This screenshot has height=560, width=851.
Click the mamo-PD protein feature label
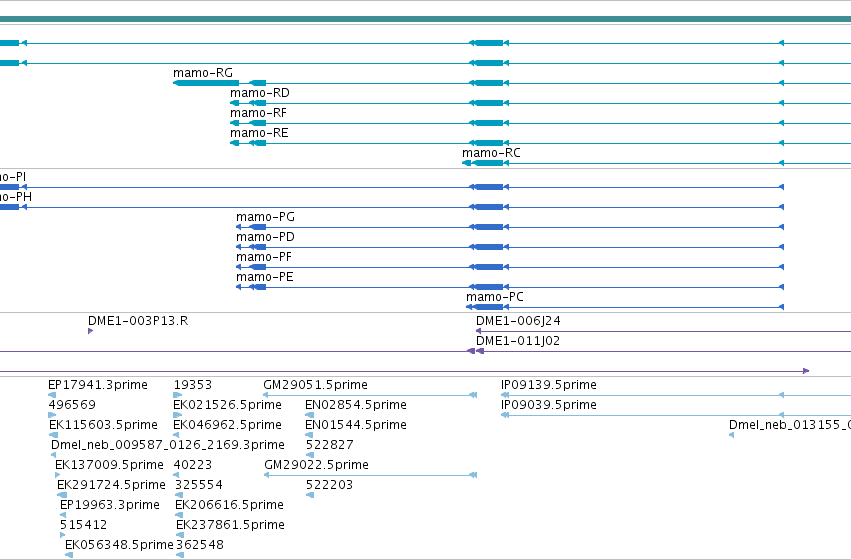coord(265,237)
